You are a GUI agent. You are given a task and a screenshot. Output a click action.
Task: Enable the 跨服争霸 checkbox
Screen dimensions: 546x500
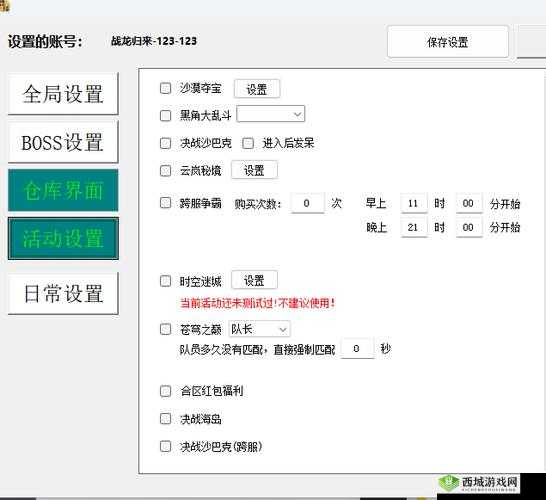165,203
